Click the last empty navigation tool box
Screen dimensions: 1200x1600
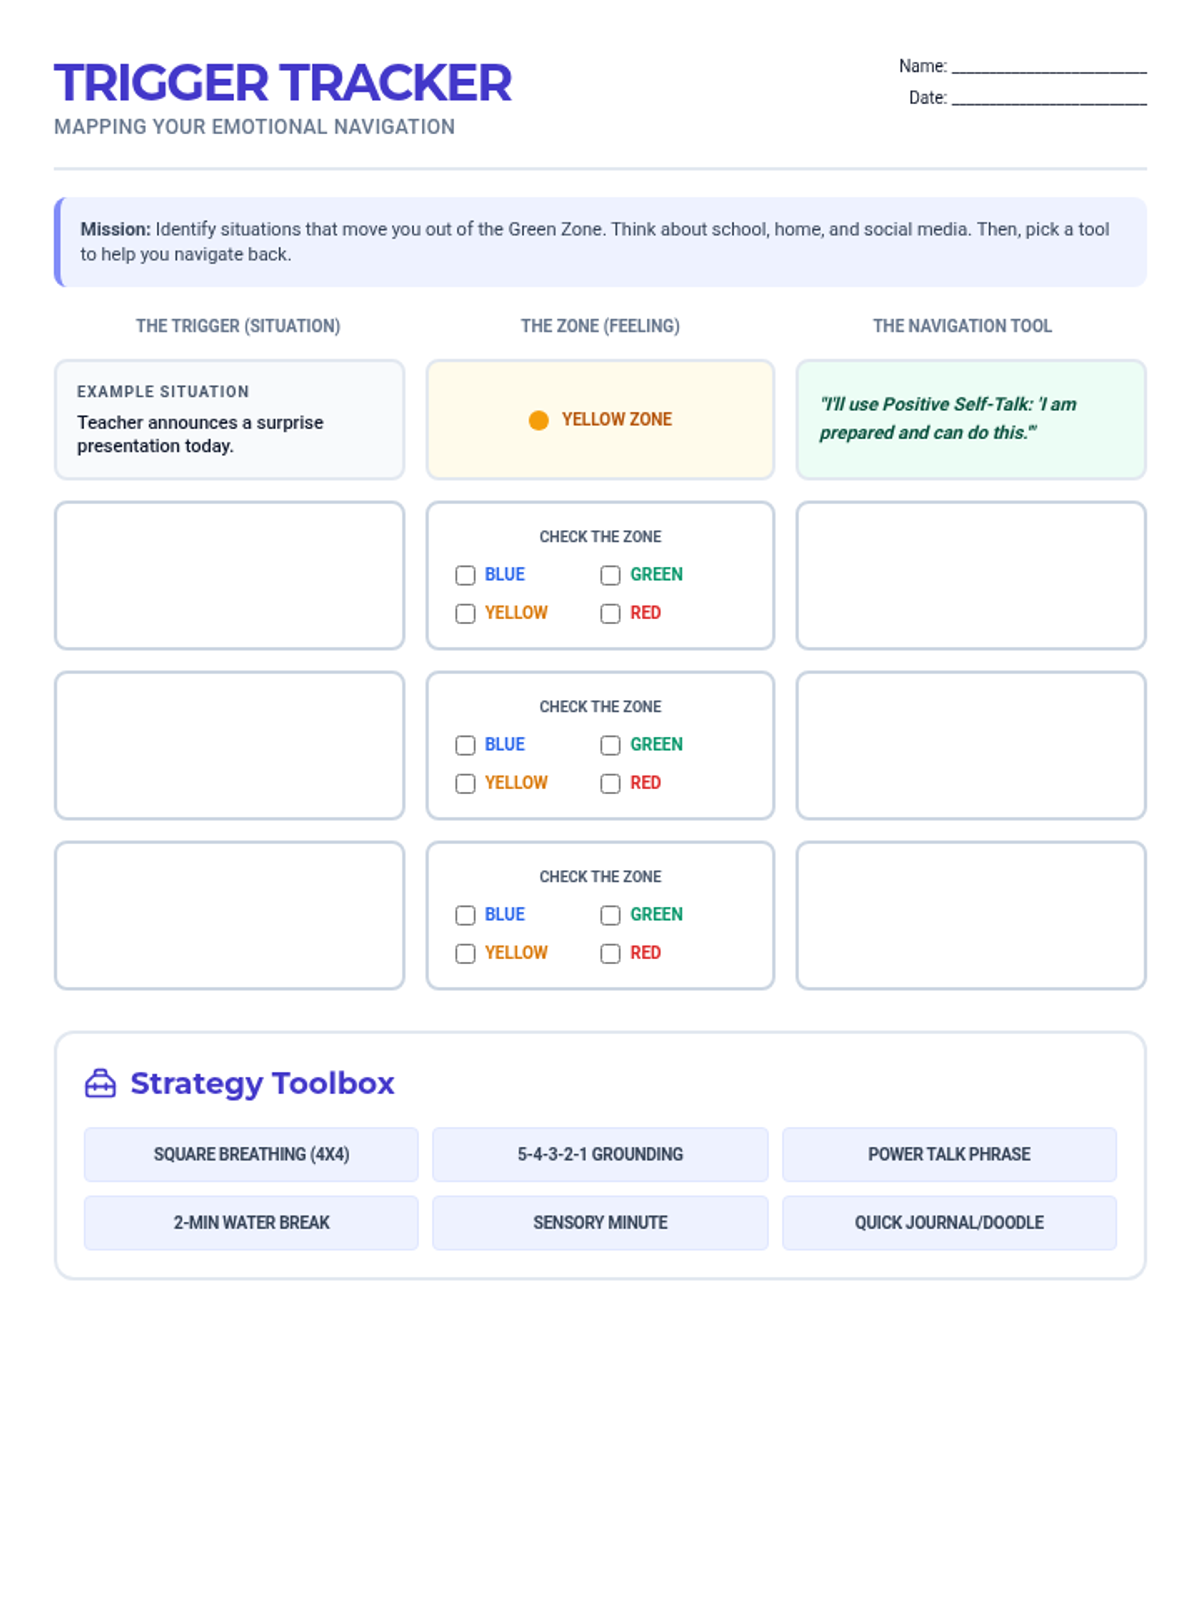point(970,915)
